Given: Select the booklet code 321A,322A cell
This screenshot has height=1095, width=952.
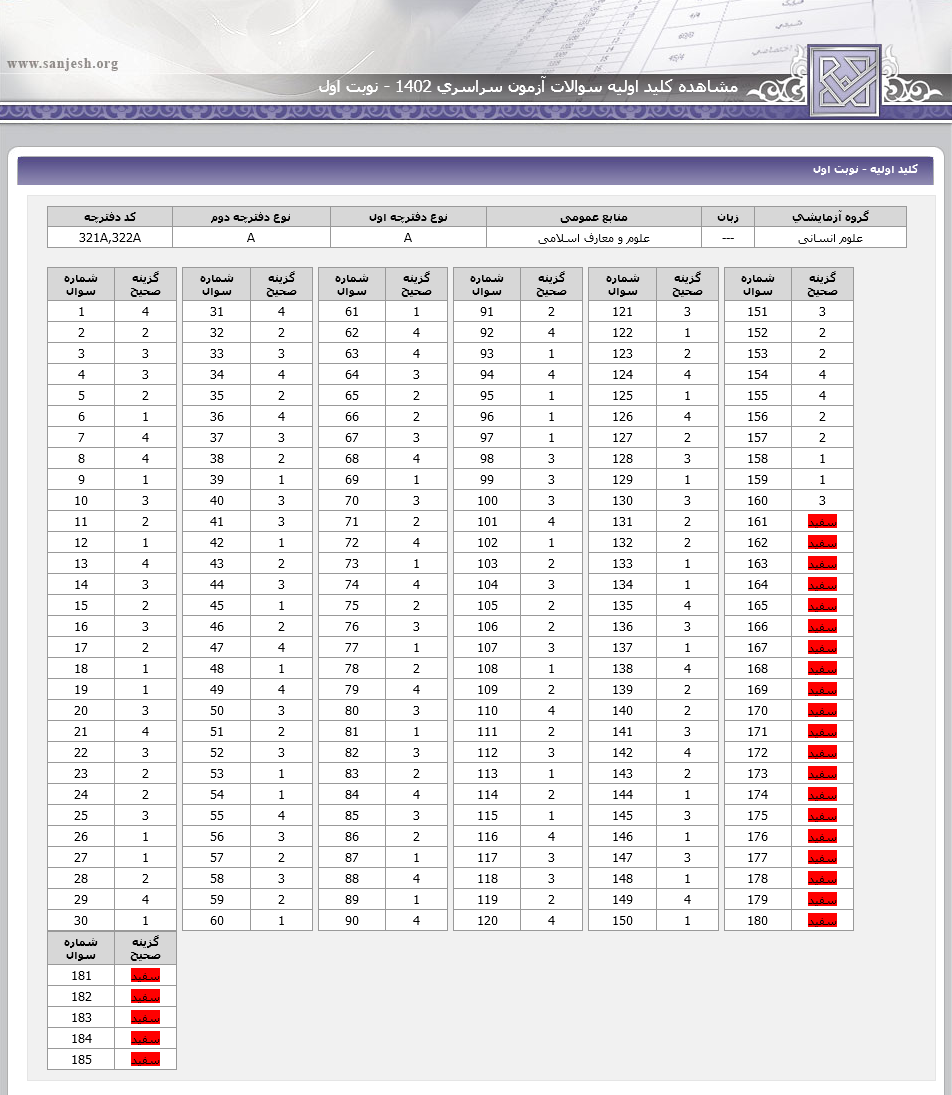Looking at the screenshot, I should [110, 238].
